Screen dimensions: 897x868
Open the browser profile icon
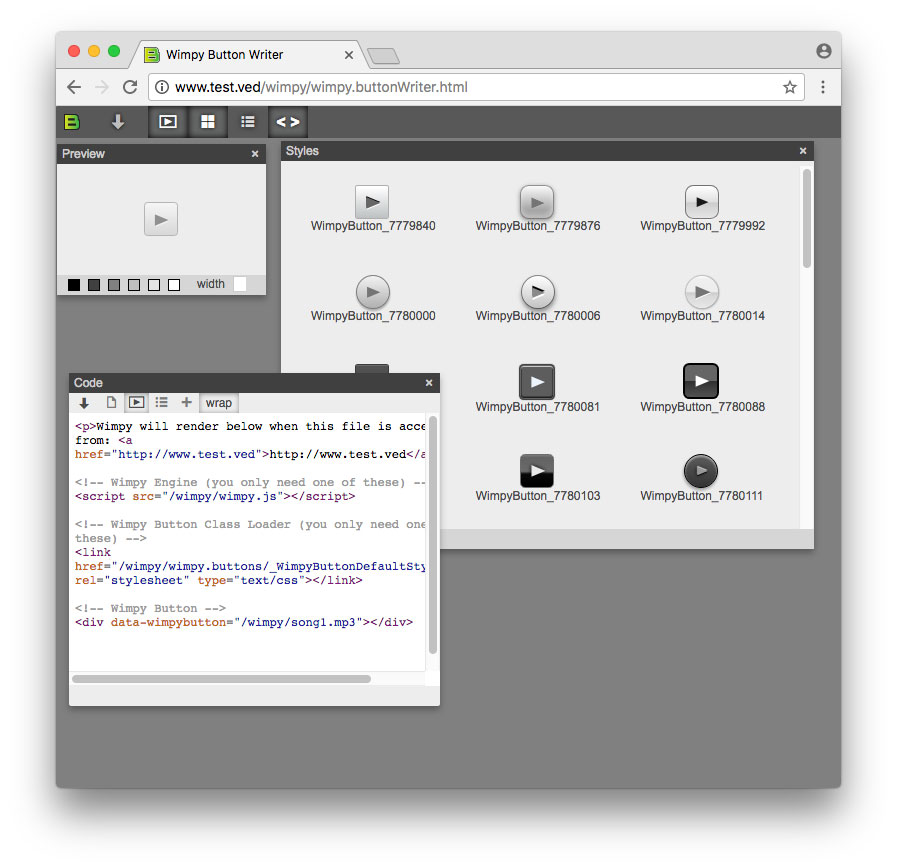(x=823, y=51)
